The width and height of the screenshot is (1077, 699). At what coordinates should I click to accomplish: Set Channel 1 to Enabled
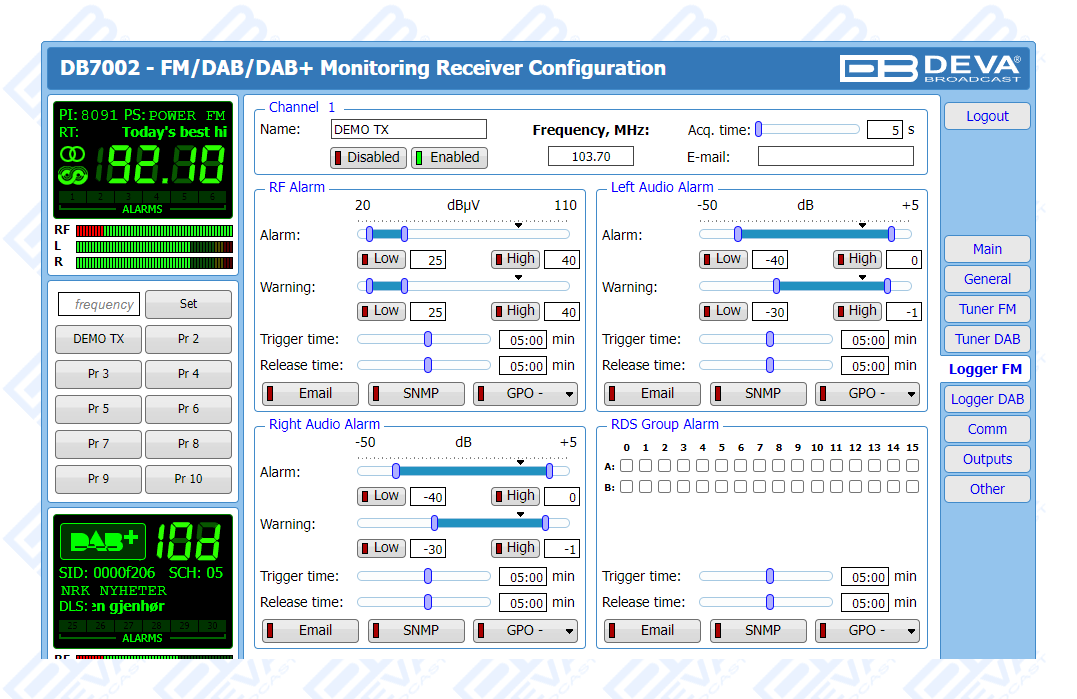(446, 157)
